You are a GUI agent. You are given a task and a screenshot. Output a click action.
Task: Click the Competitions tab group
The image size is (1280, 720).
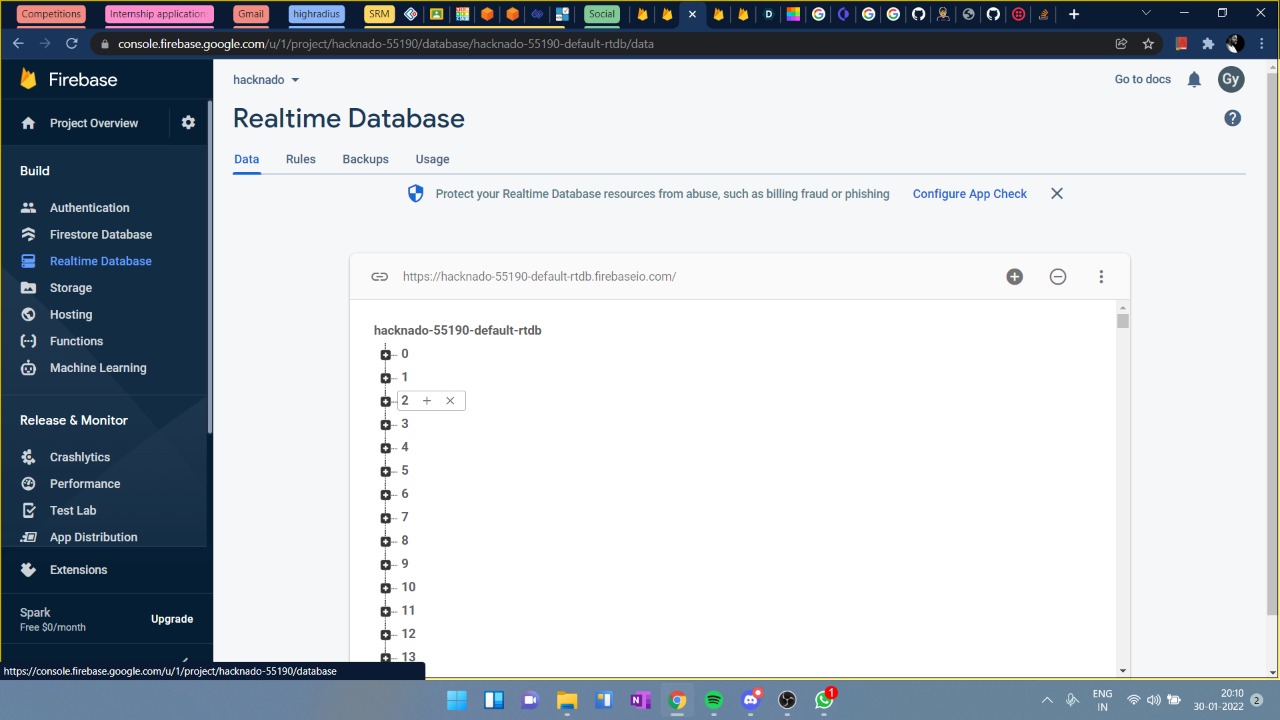(51, 14)
